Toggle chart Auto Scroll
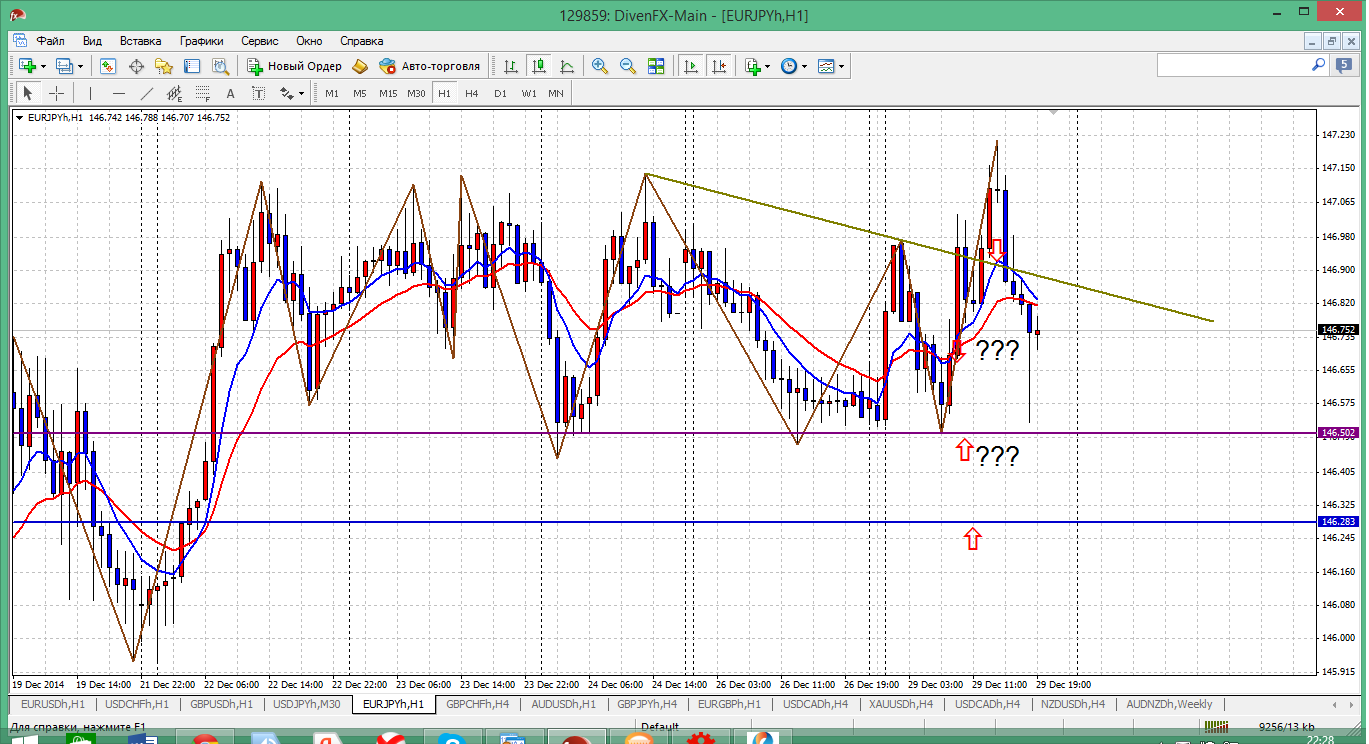This screenshot has width=1369, height=744. (690, 66)
